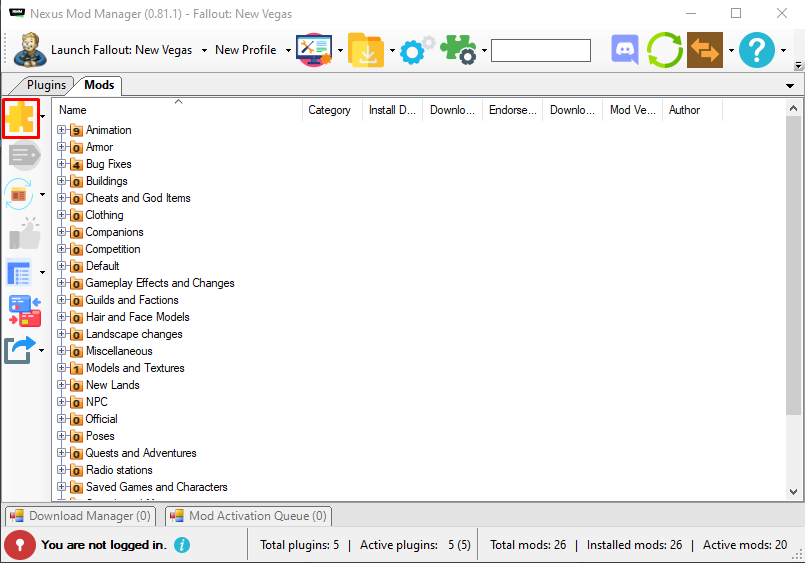Open the tab list dropdown arrow at right
805x563 pixels.
coord(790,86)
